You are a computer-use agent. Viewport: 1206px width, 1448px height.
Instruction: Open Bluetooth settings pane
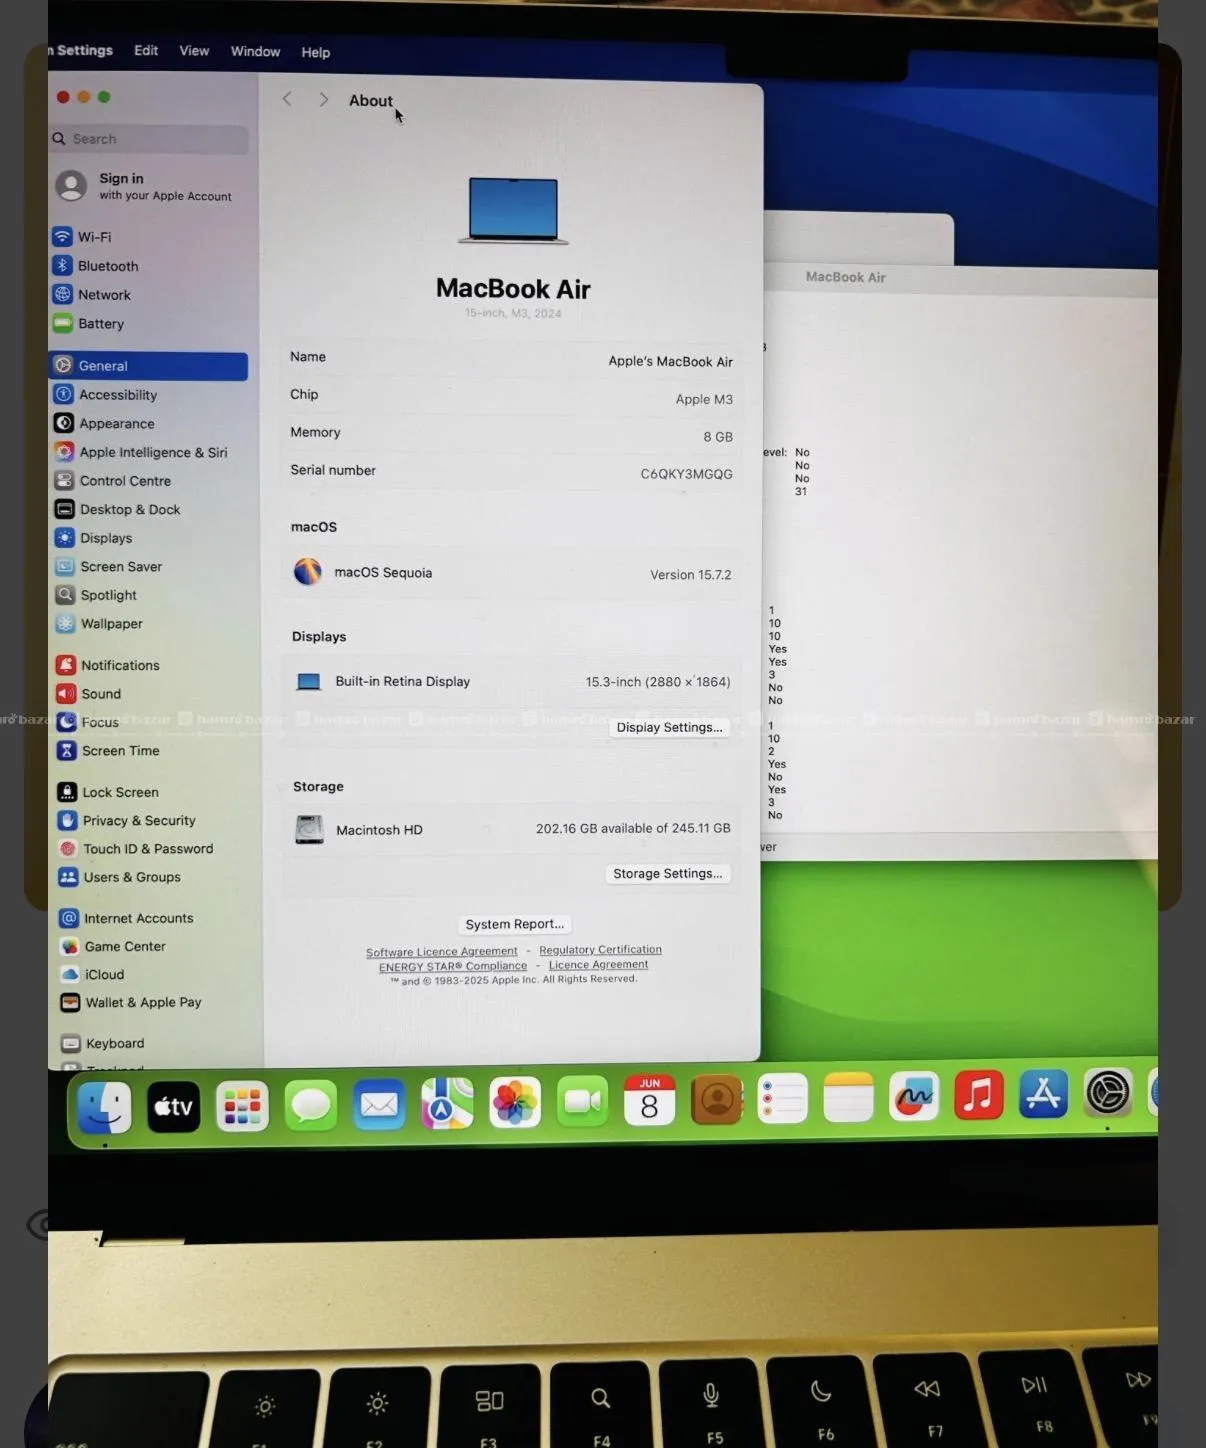(96, 266)
